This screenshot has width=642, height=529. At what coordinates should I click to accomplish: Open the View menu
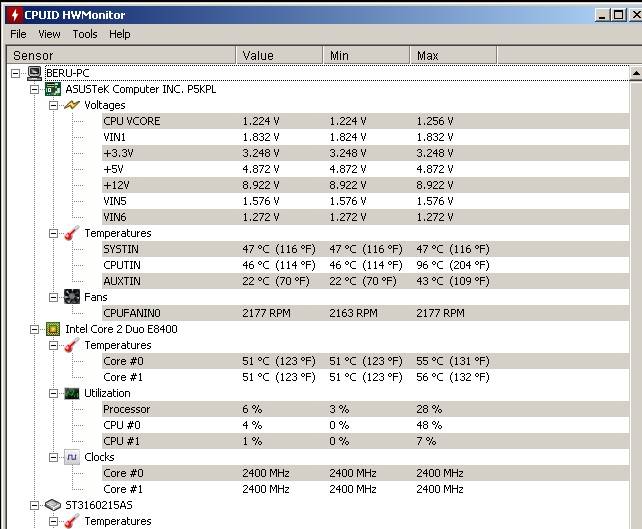point(49,34)
